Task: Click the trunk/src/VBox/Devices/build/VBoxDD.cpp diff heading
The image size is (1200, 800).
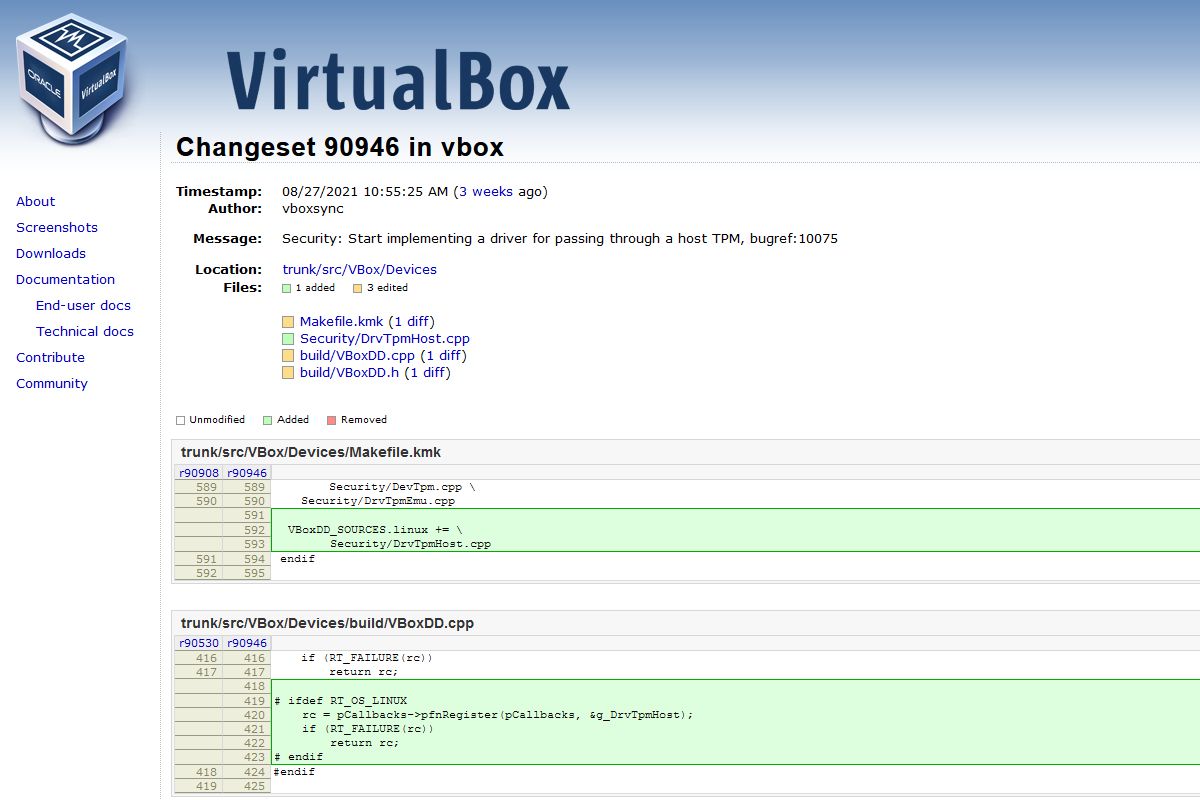Action: point(327,623)
